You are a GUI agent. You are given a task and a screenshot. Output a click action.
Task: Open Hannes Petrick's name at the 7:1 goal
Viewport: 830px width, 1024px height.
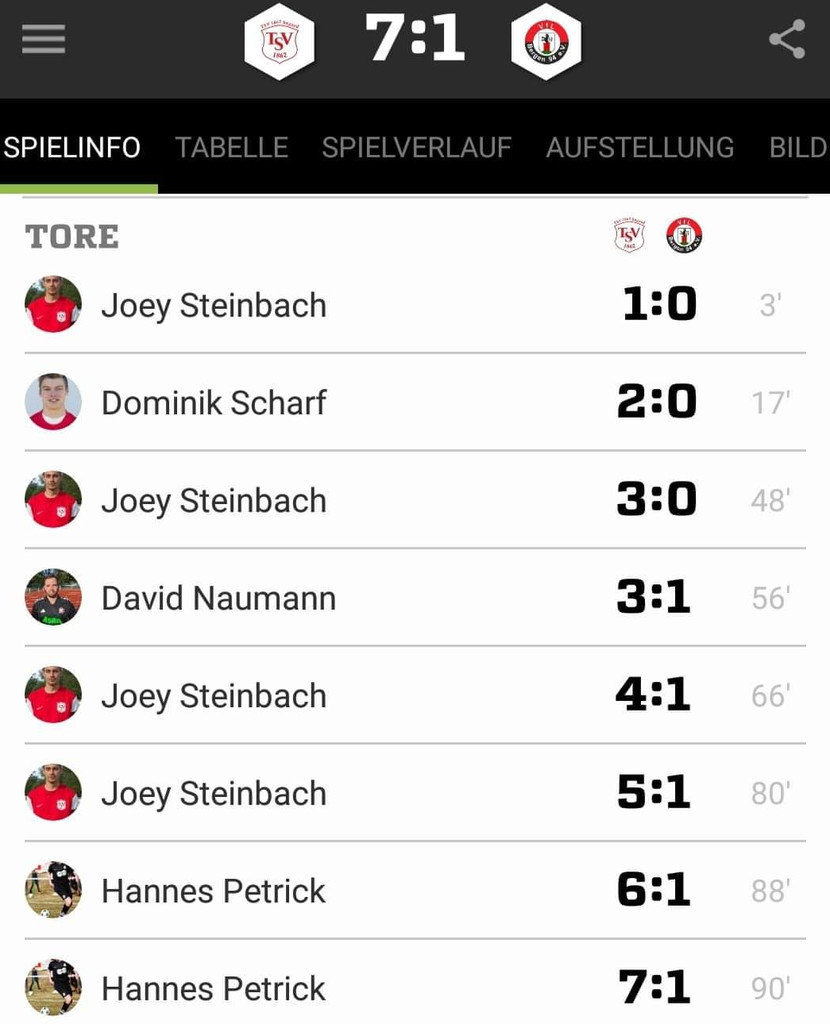(x=213, y=989)
